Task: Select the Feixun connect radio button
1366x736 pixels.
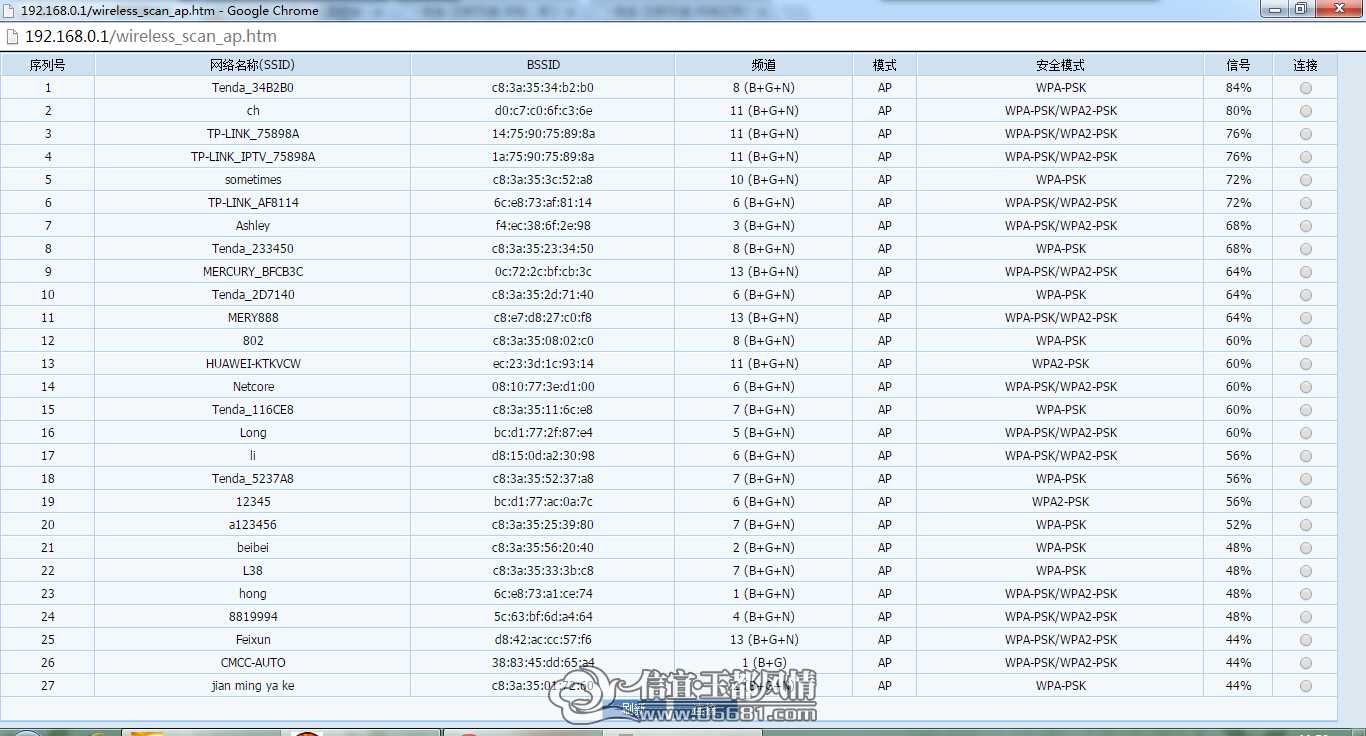Action: point(1305,640)
